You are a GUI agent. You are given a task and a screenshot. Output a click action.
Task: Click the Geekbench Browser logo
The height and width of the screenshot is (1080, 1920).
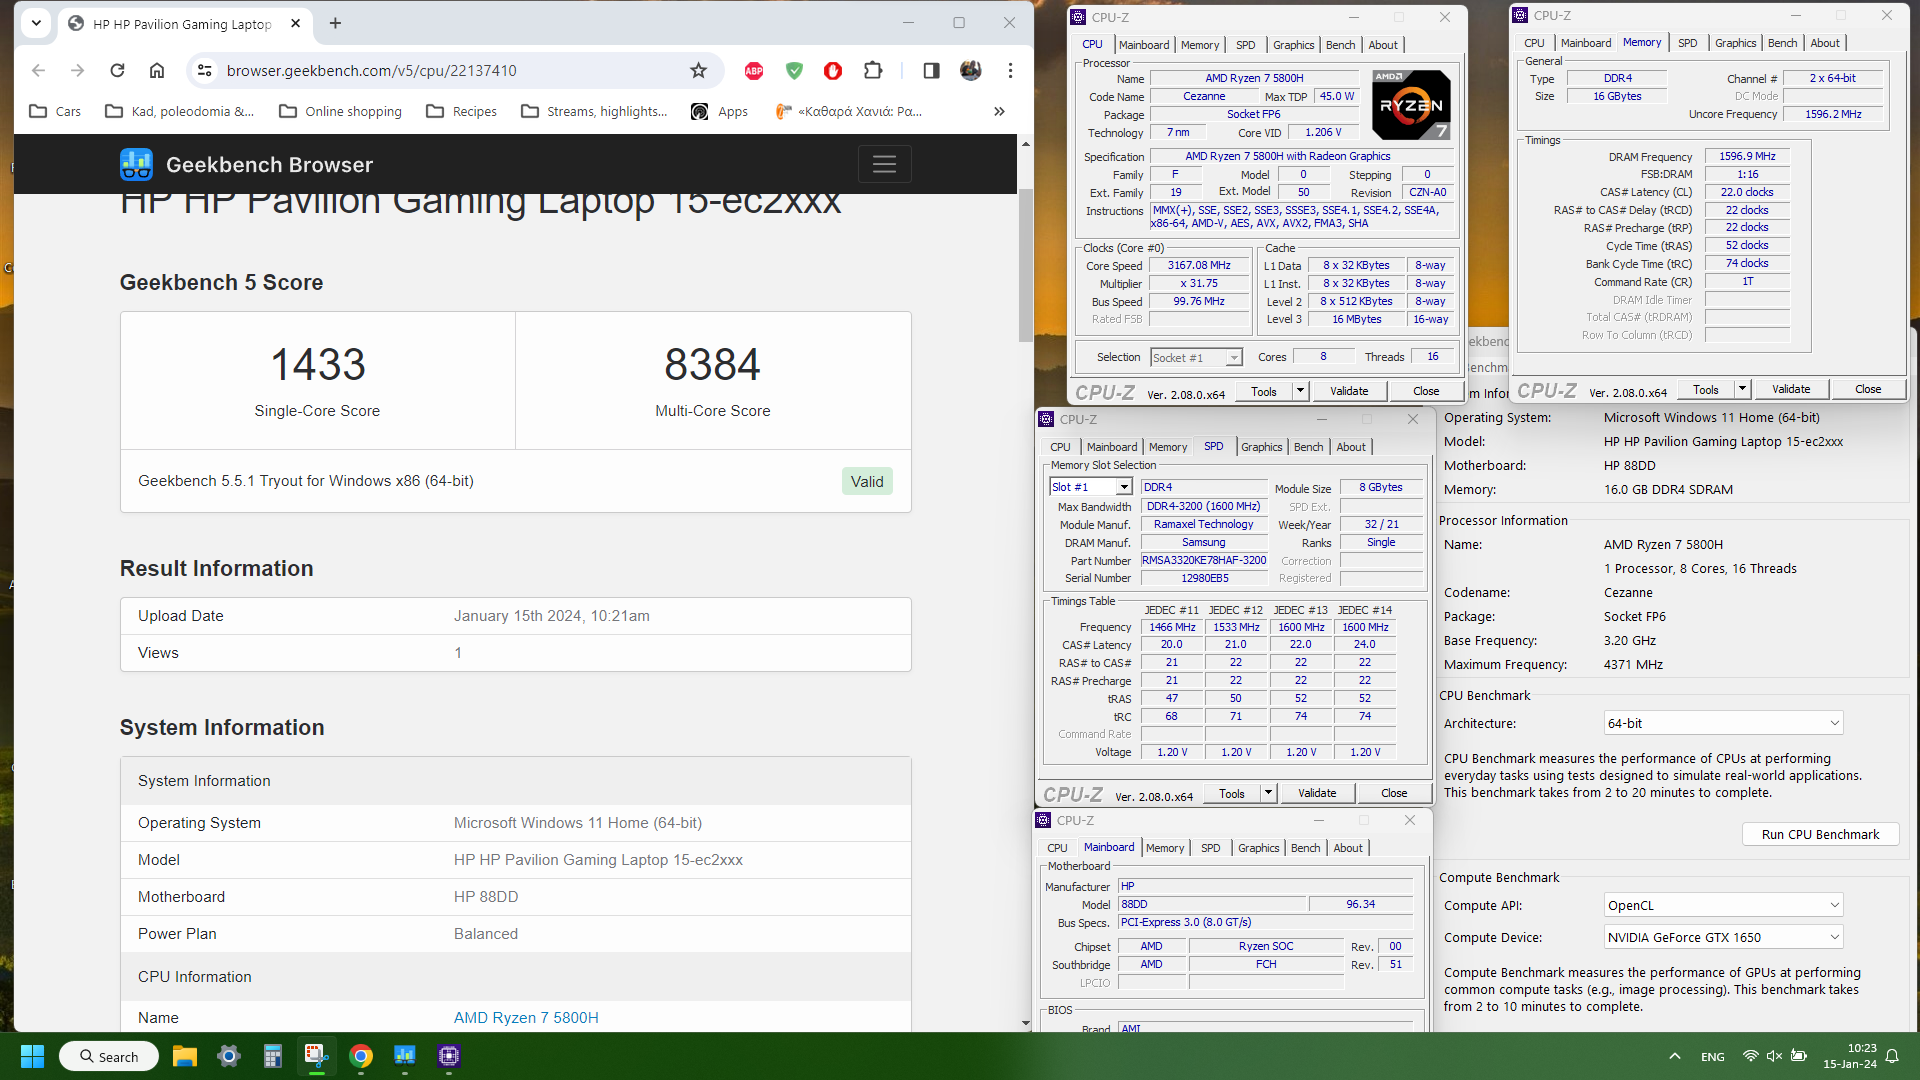[x=246, y=164]
